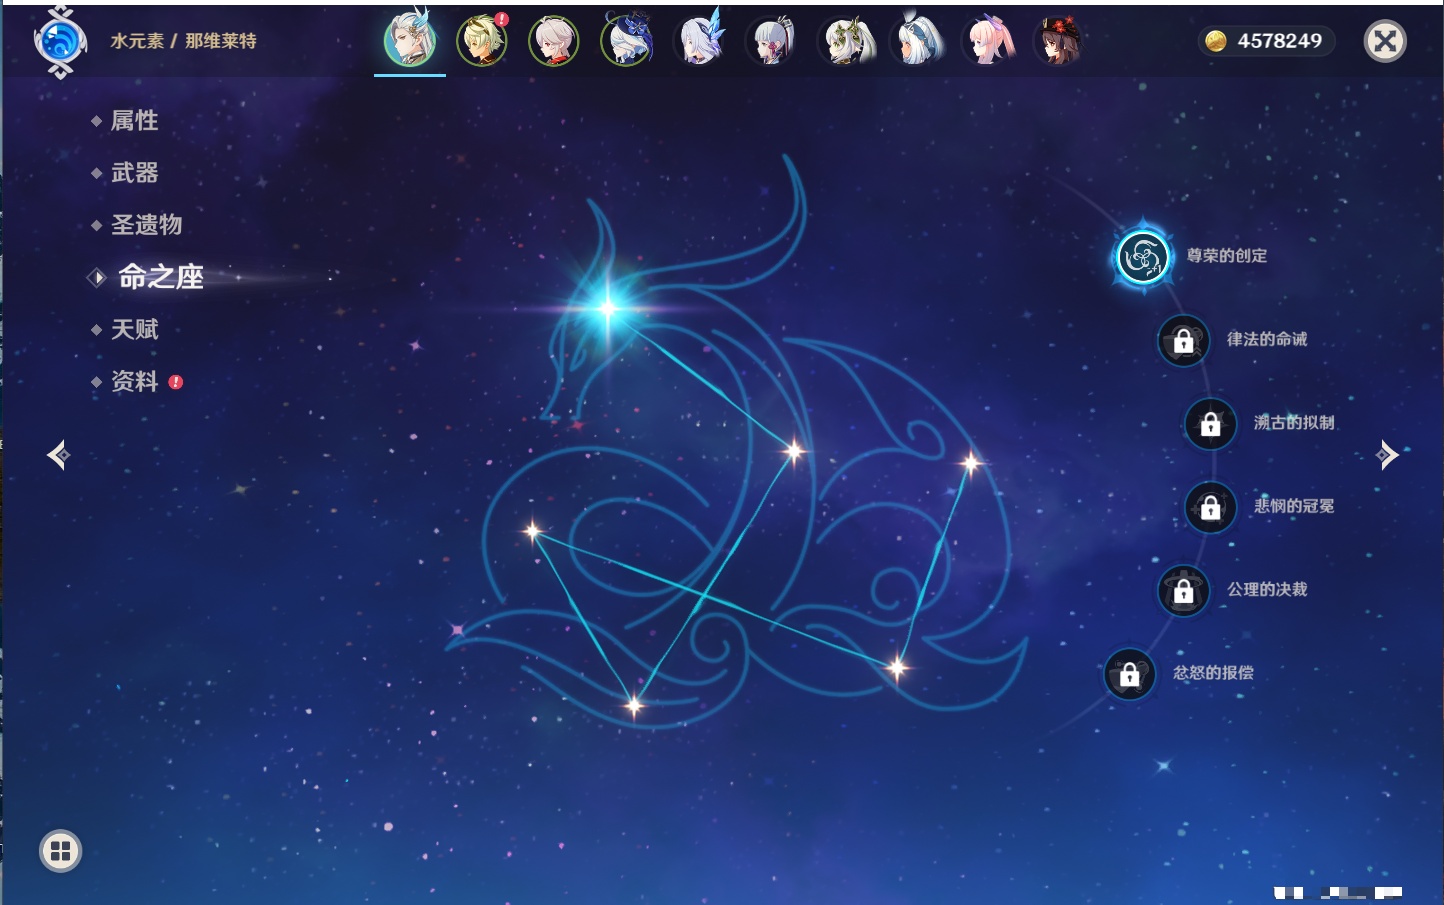
Task: Open the 武器 weapon tab
Action: coord(134,173)
